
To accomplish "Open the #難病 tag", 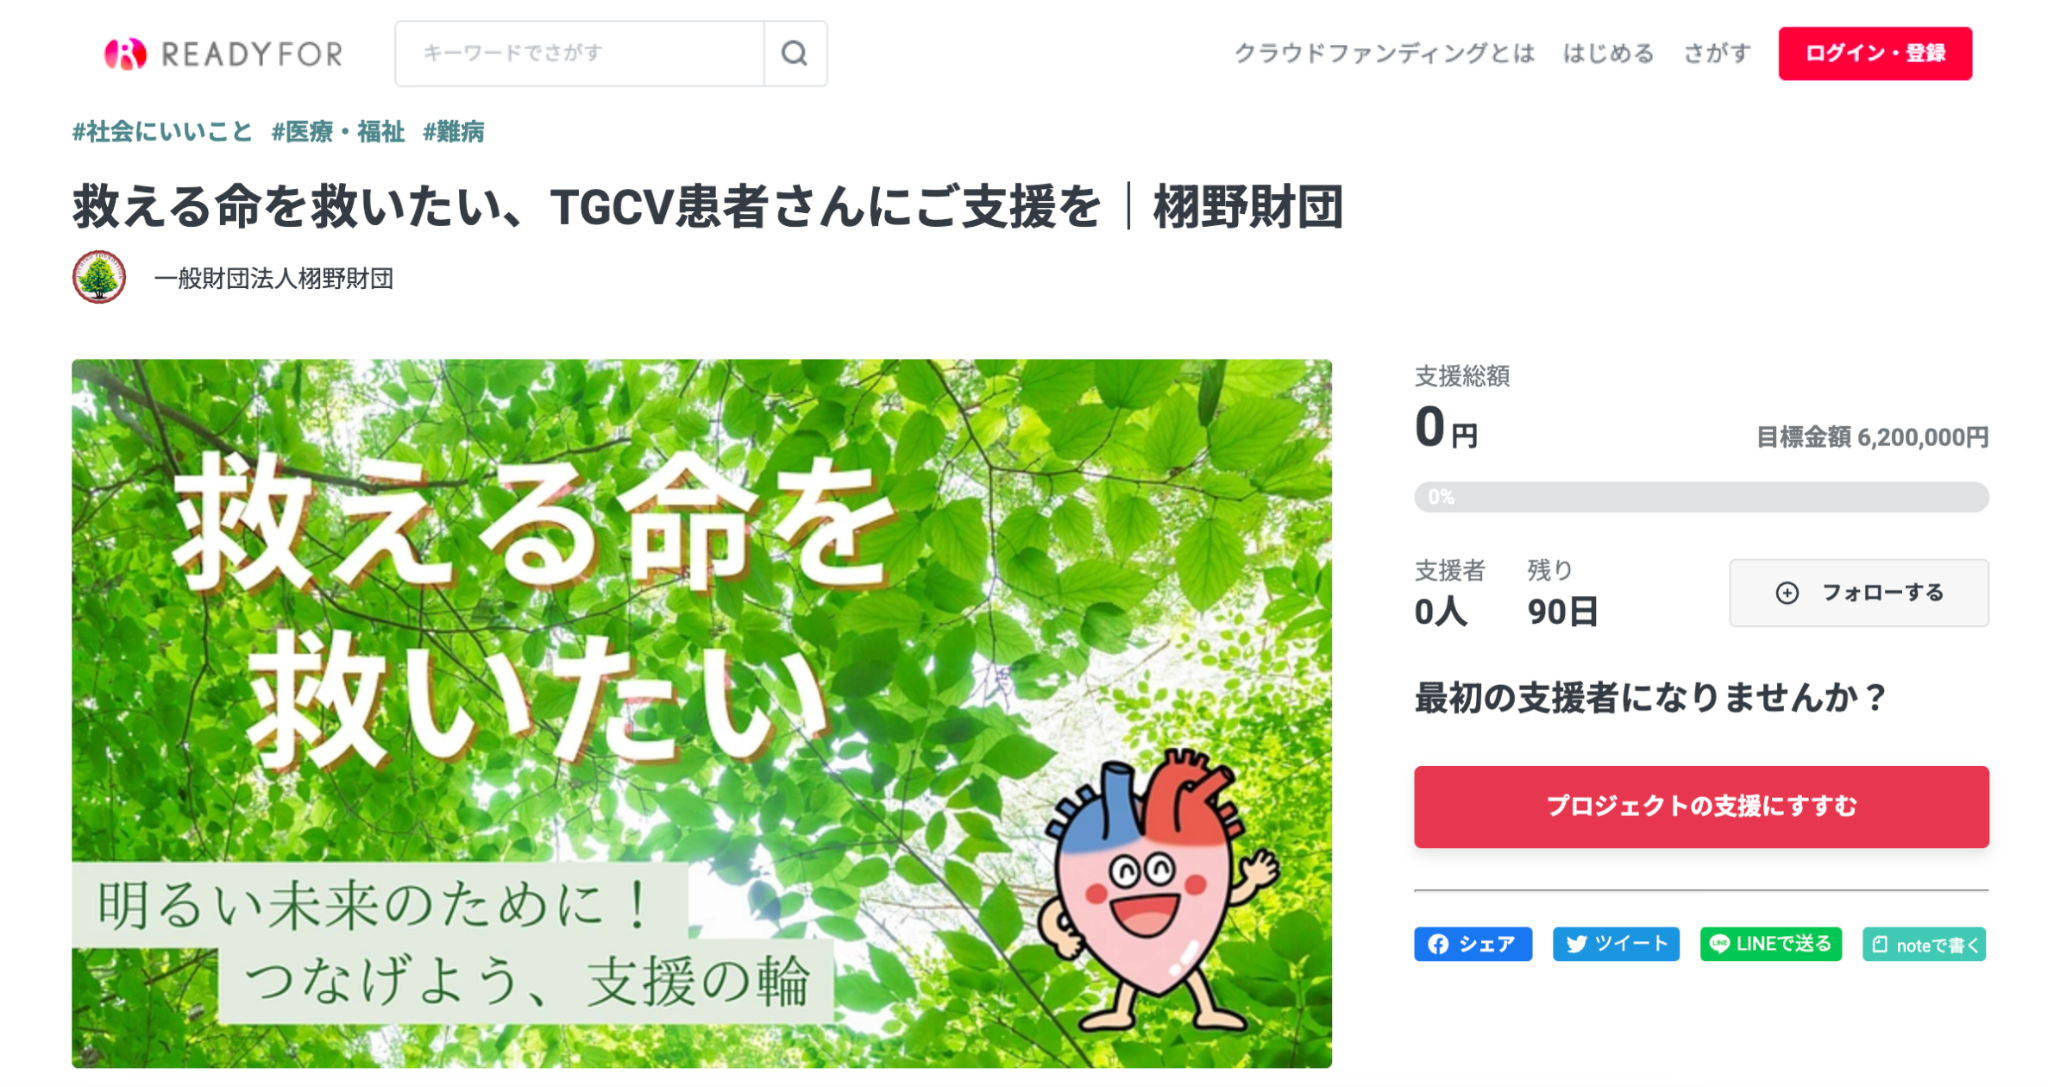I will tap(453, 132).
